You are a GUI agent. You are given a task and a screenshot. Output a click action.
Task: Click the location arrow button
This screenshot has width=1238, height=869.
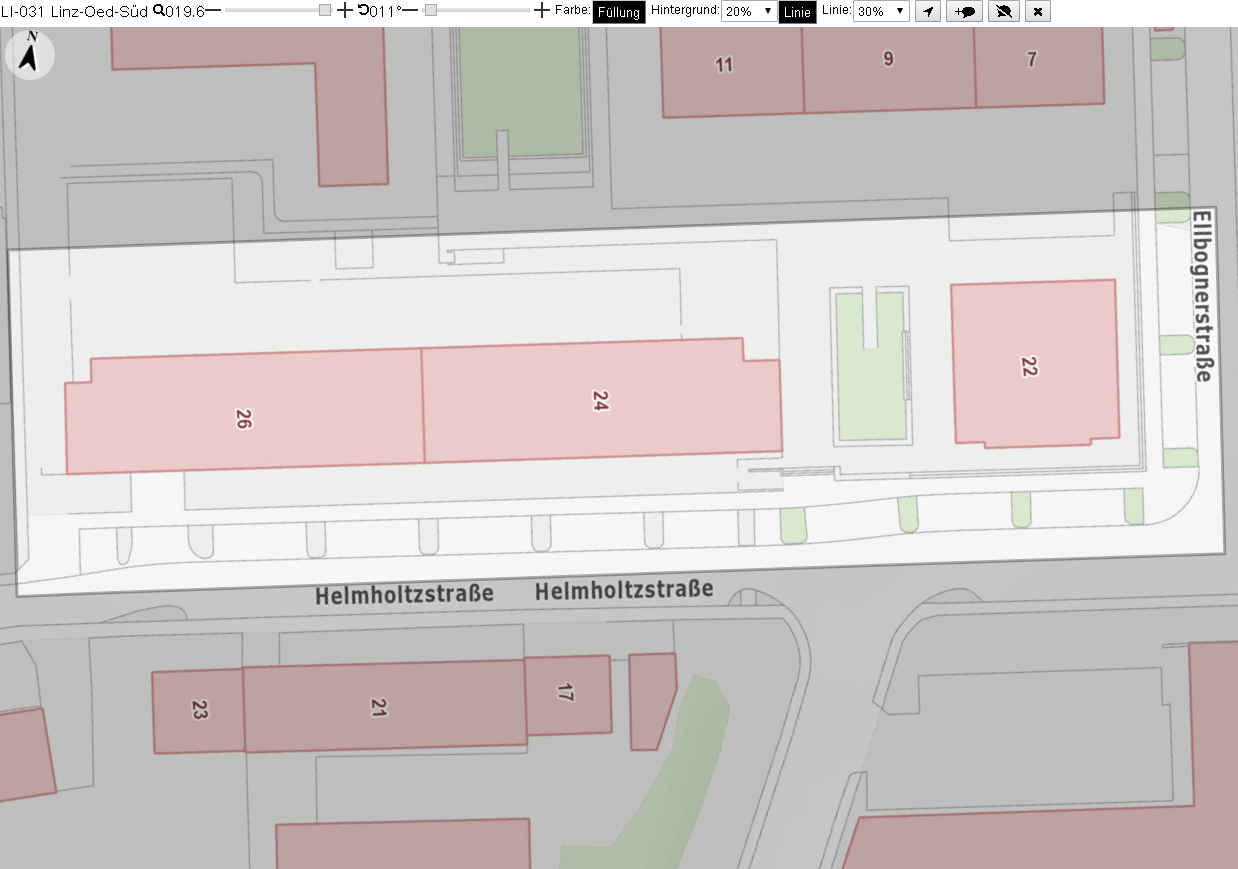pos(928,11)
